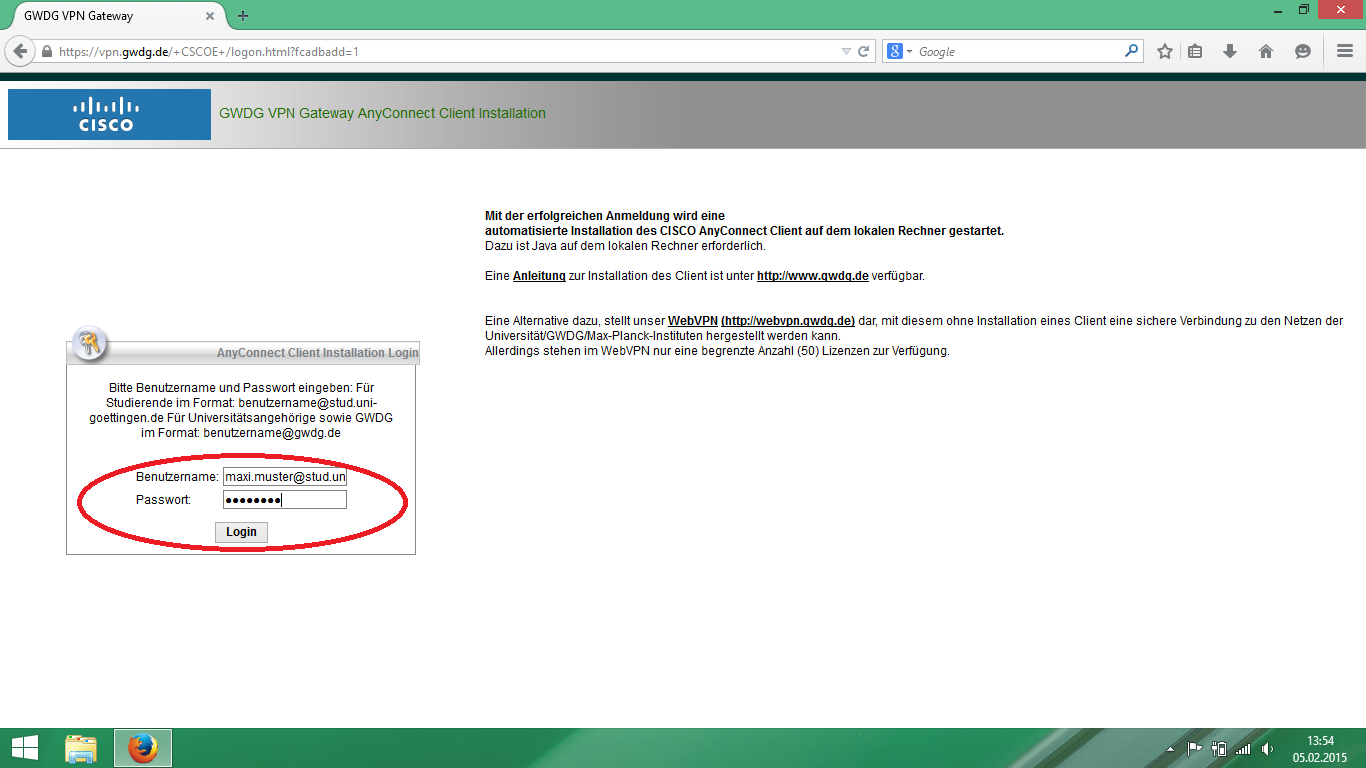Go to the Firefox home page icon
1366x768 pixels.
[1266, 51]
